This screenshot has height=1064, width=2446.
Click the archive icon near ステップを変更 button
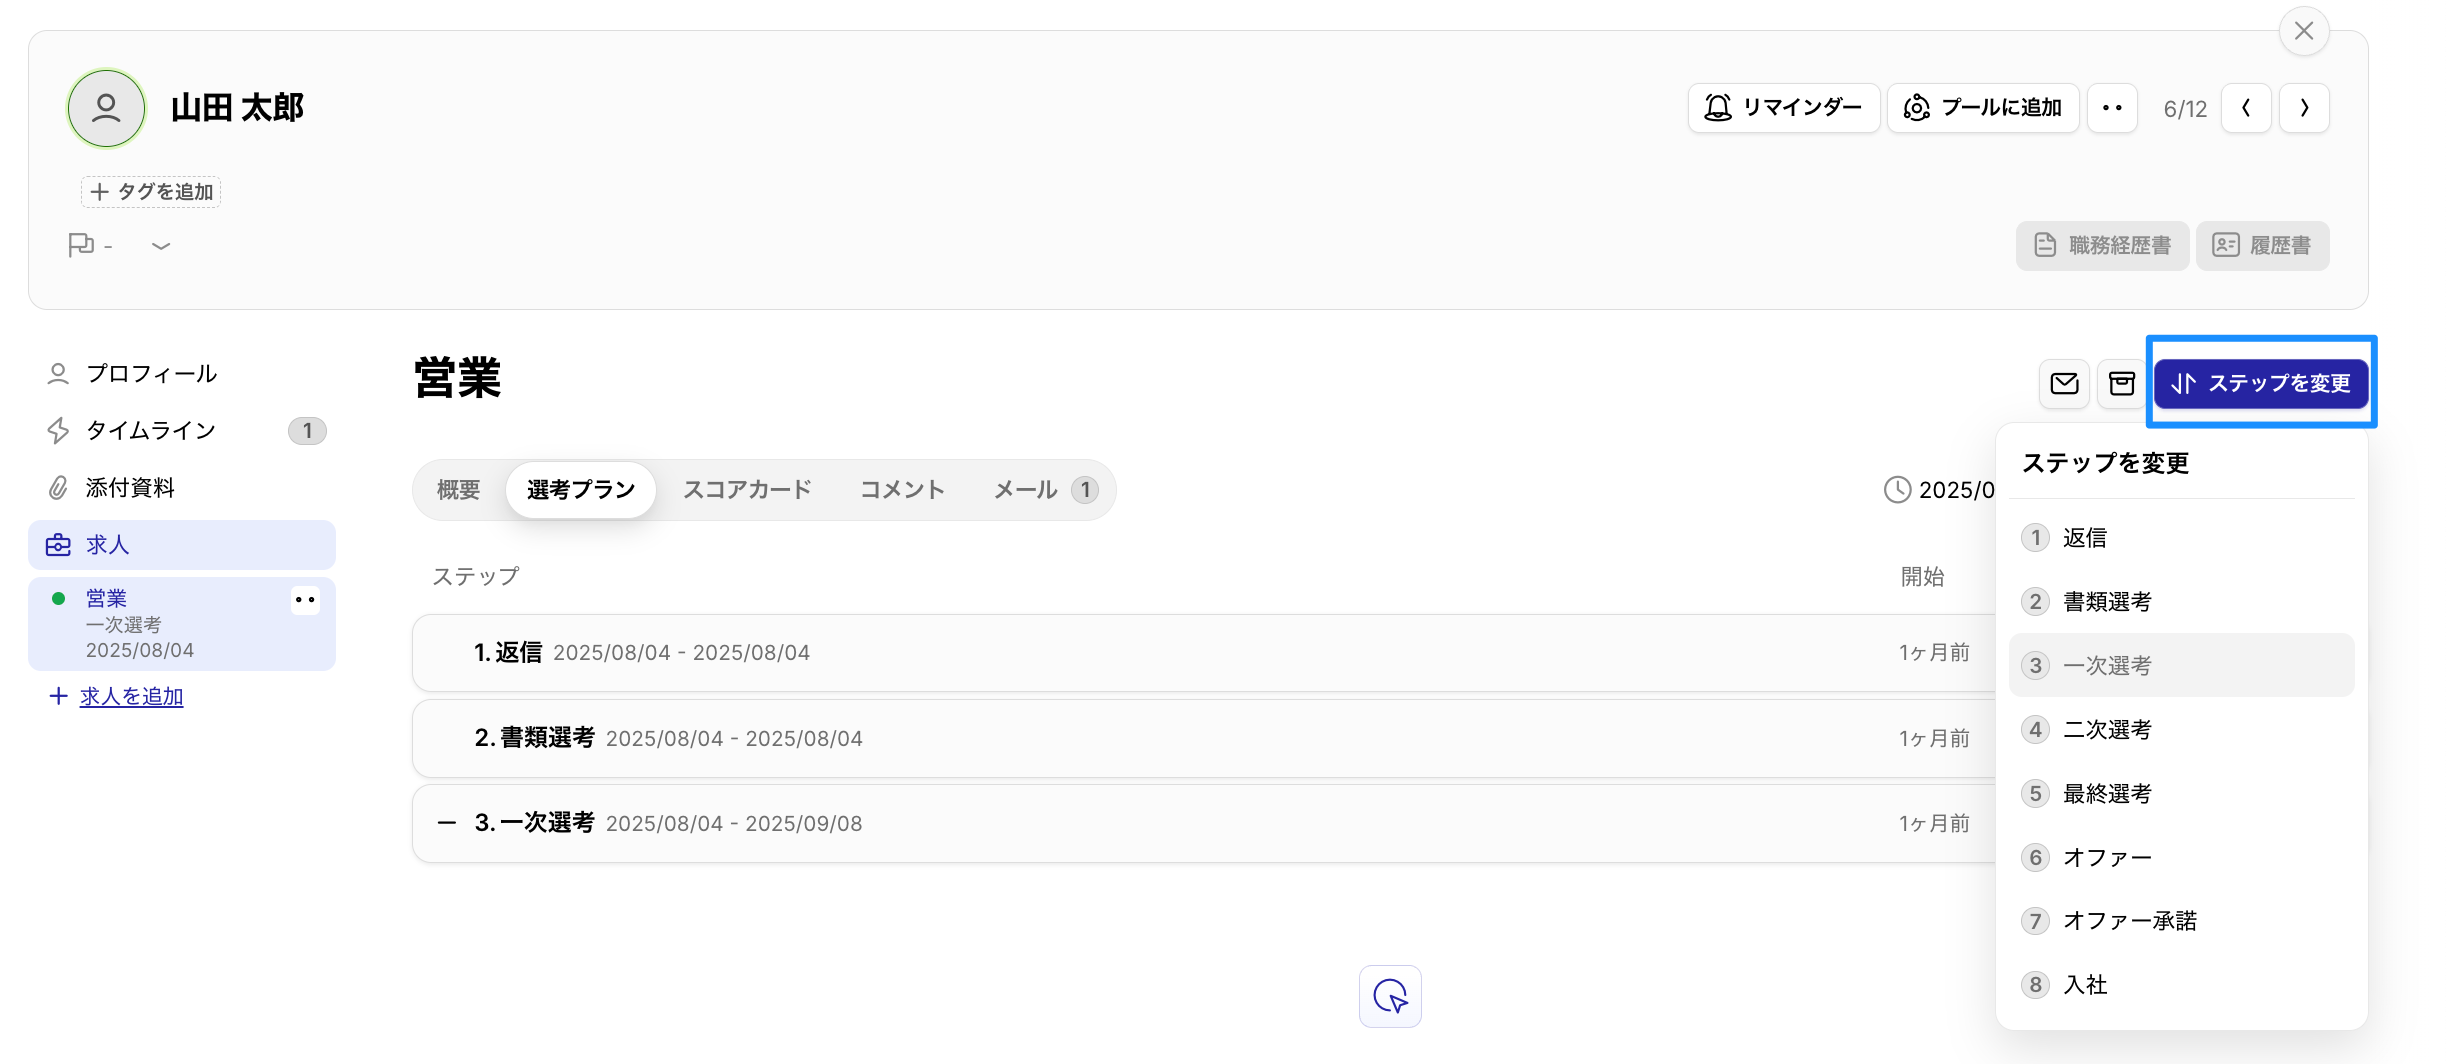(x=2122, y=383)
